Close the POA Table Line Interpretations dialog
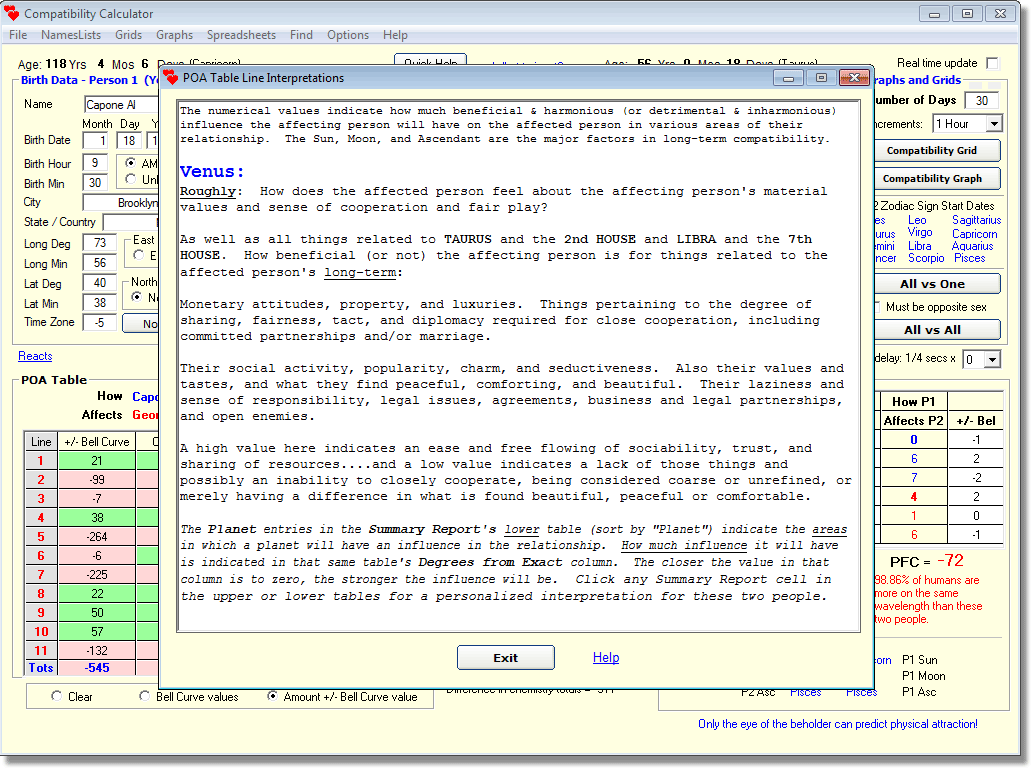 click(853, 78)
